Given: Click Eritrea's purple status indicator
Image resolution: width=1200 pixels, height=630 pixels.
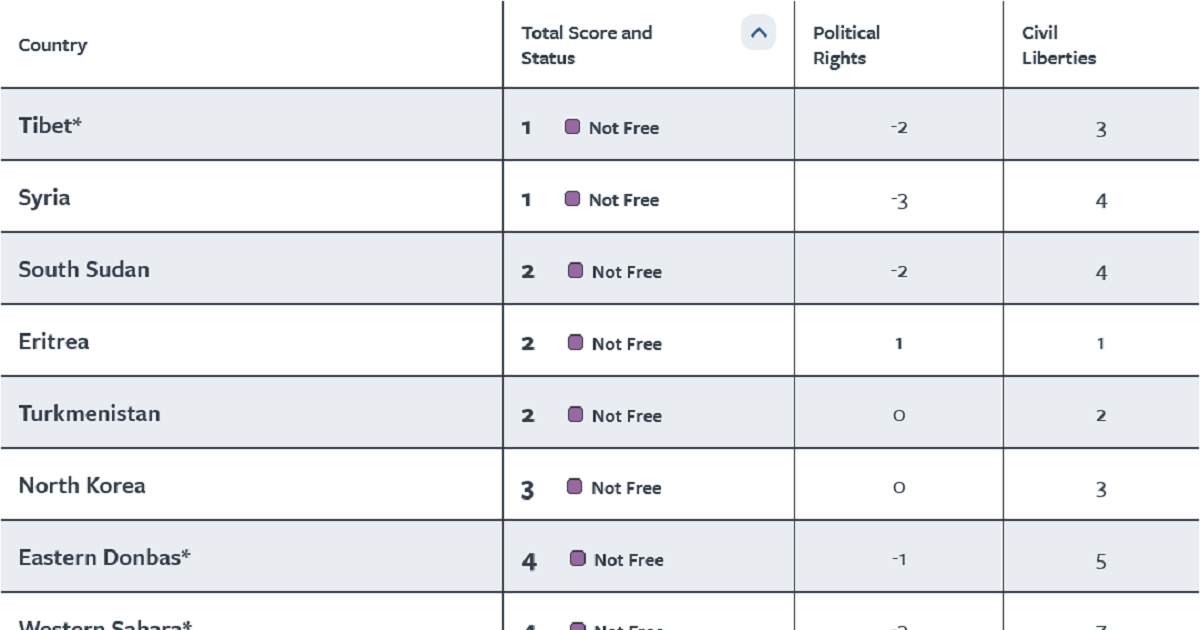Looking at the screenshot, I should click(575, 343).
